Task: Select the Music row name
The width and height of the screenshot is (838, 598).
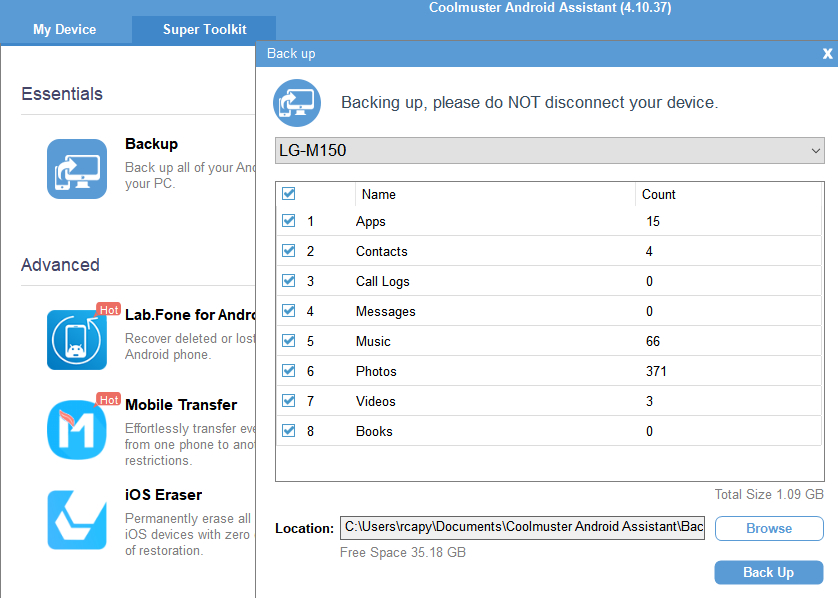Action: pyautogui.click(x=373, y=341)
